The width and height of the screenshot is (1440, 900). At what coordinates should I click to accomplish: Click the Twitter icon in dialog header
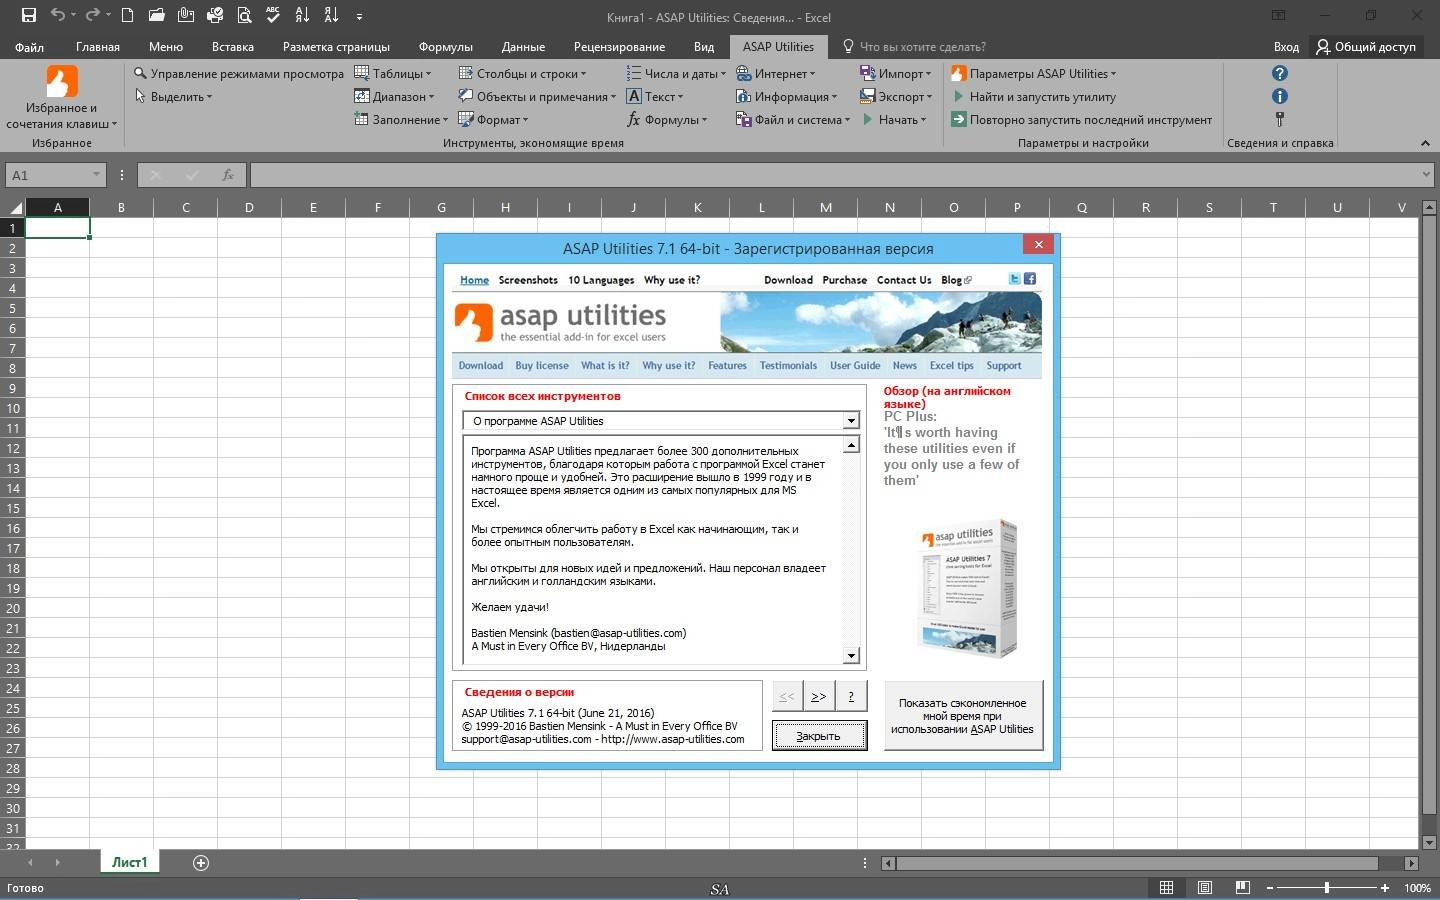tap(1014, 279)
